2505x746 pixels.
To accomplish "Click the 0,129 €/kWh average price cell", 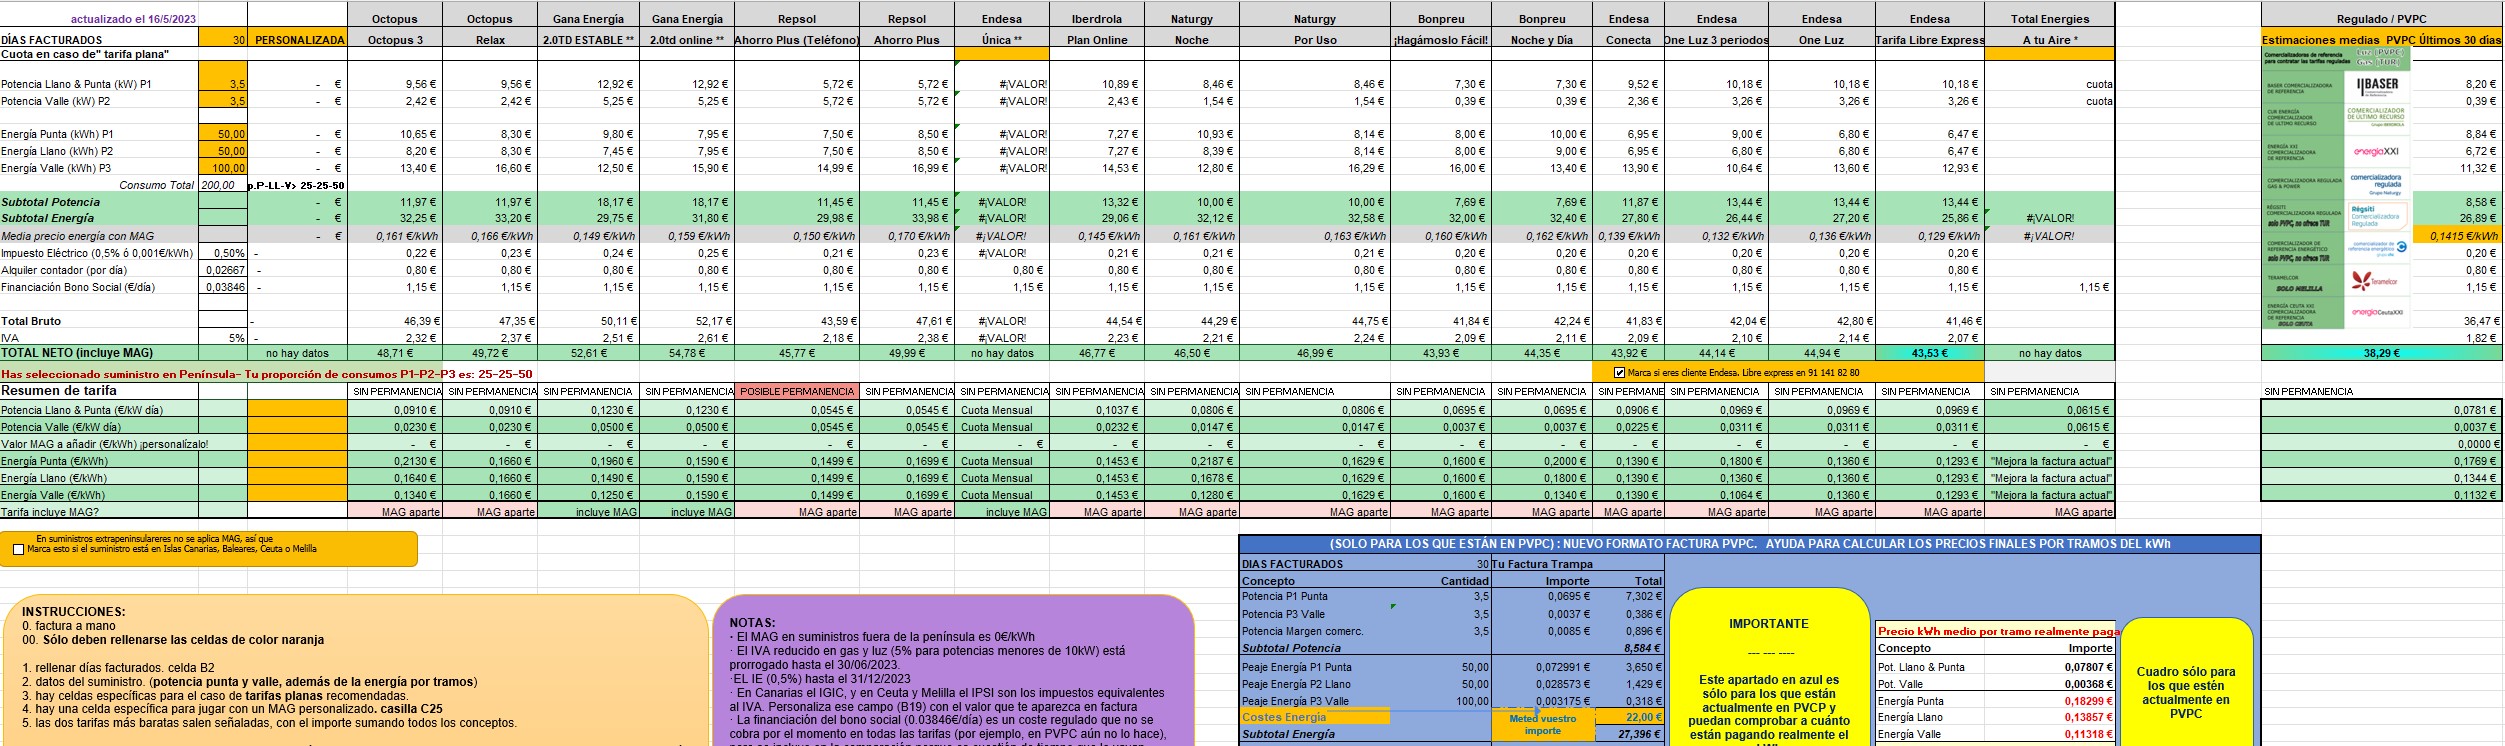I will [x=1929, y=236].
